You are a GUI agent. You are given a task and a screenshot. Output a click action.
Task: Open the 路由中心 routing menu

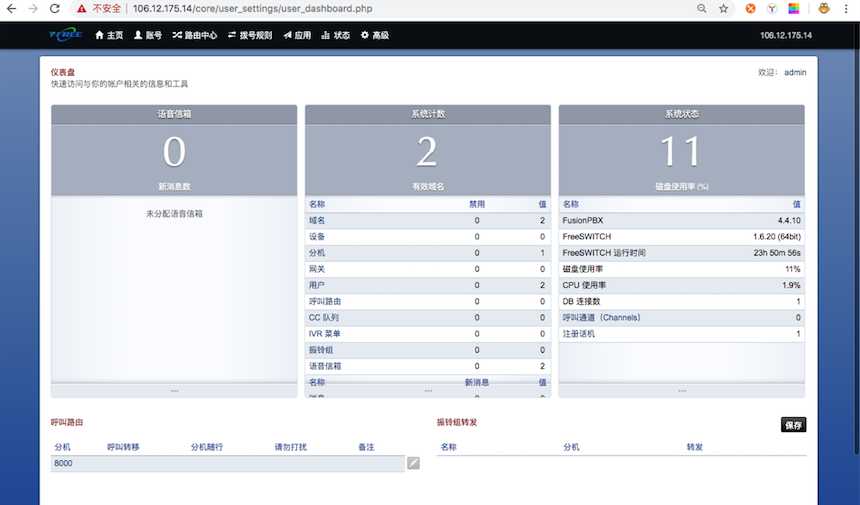click(x=195, y=35)
